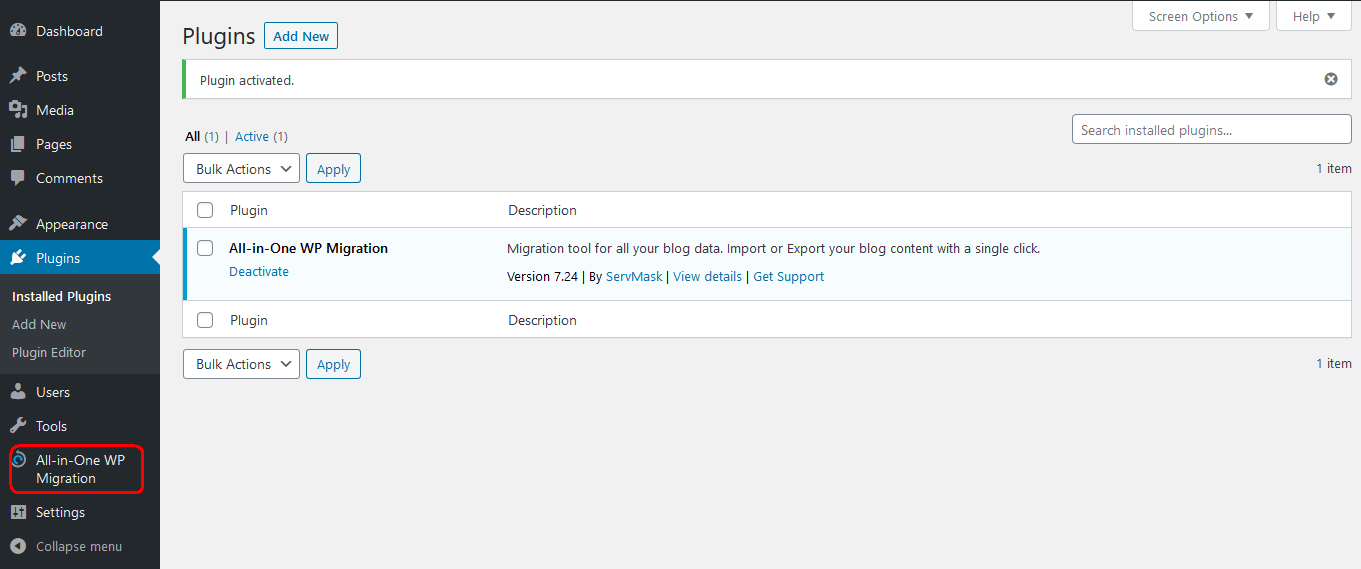Click Plugin activated message text
Screen dimensions: 1361x569
point(247,80)
